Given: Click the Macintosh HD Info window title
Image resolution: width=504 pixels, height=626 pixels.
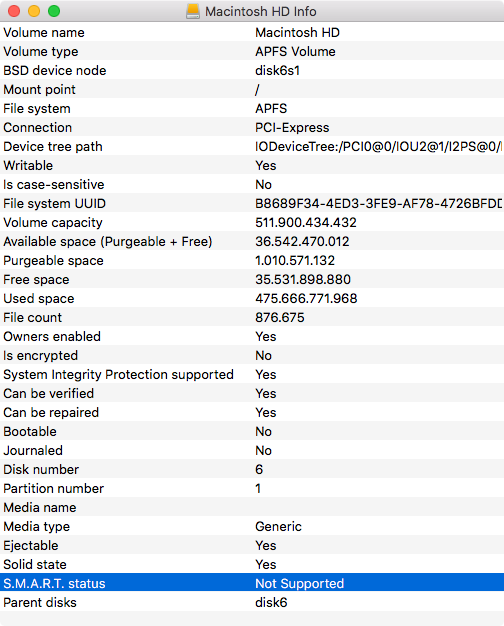Looking at the screenshot, I should (261, 11).
